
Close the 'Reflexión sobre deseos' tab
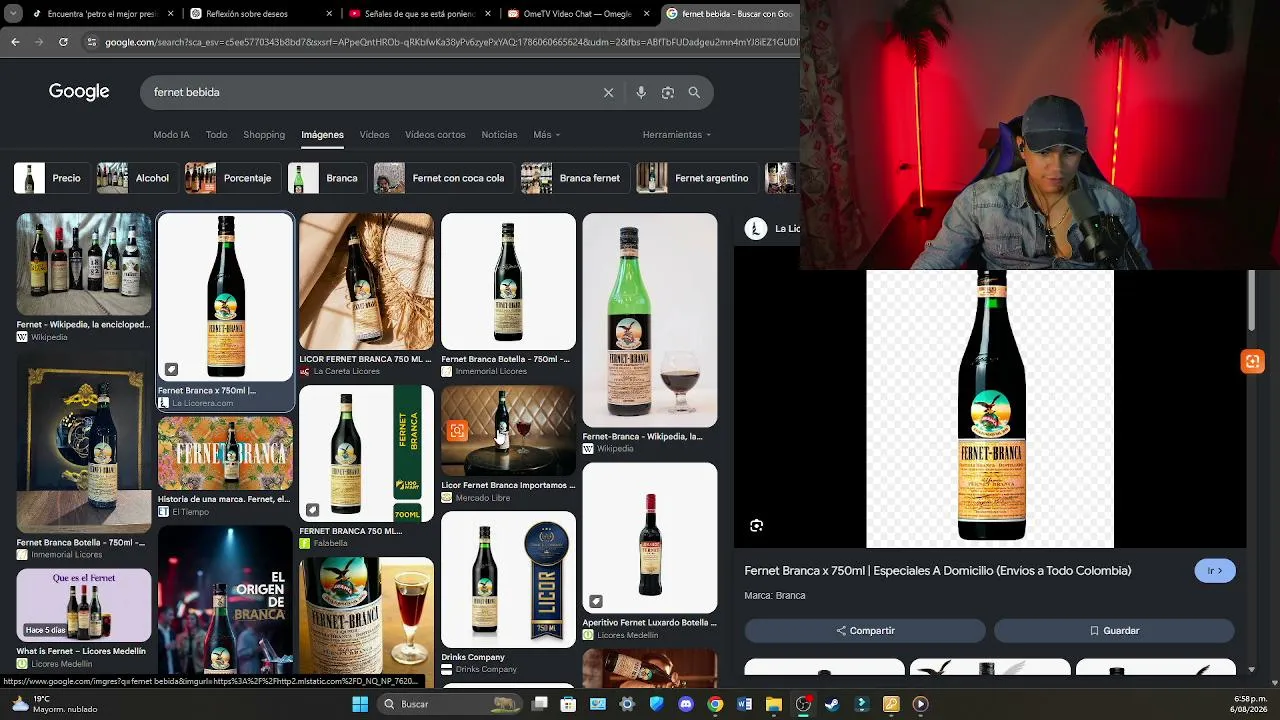pyautogui.click(x=329, y=14)
